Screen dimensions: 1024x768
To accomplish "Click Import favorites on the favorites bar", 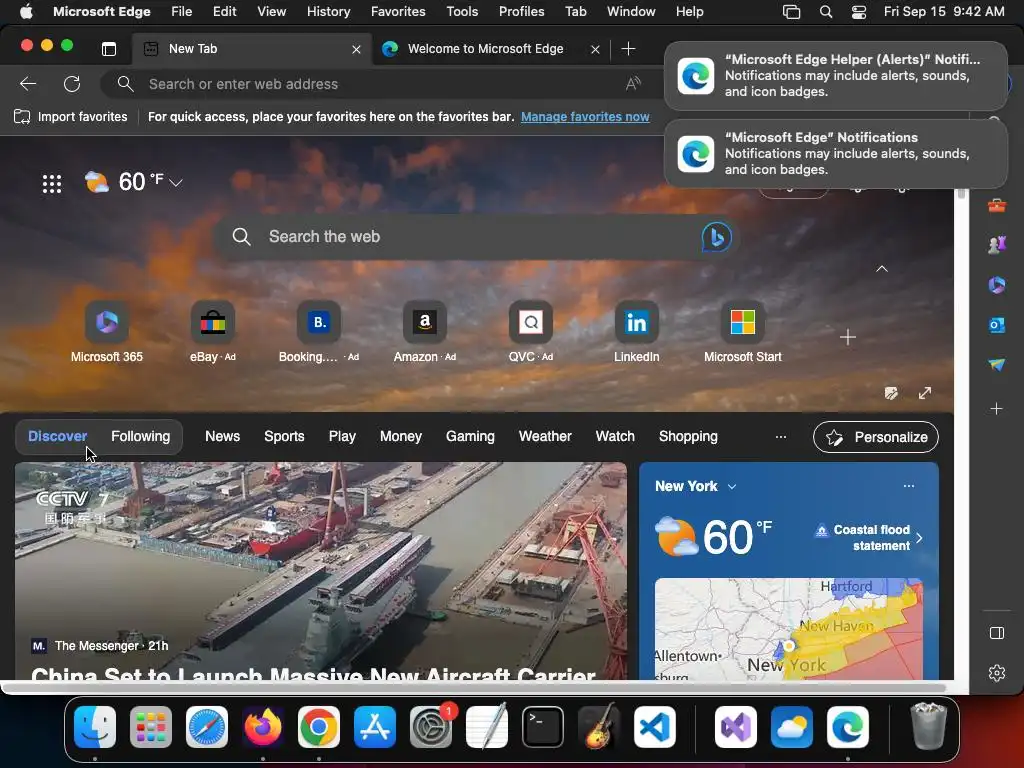I will tap(71, 117).
